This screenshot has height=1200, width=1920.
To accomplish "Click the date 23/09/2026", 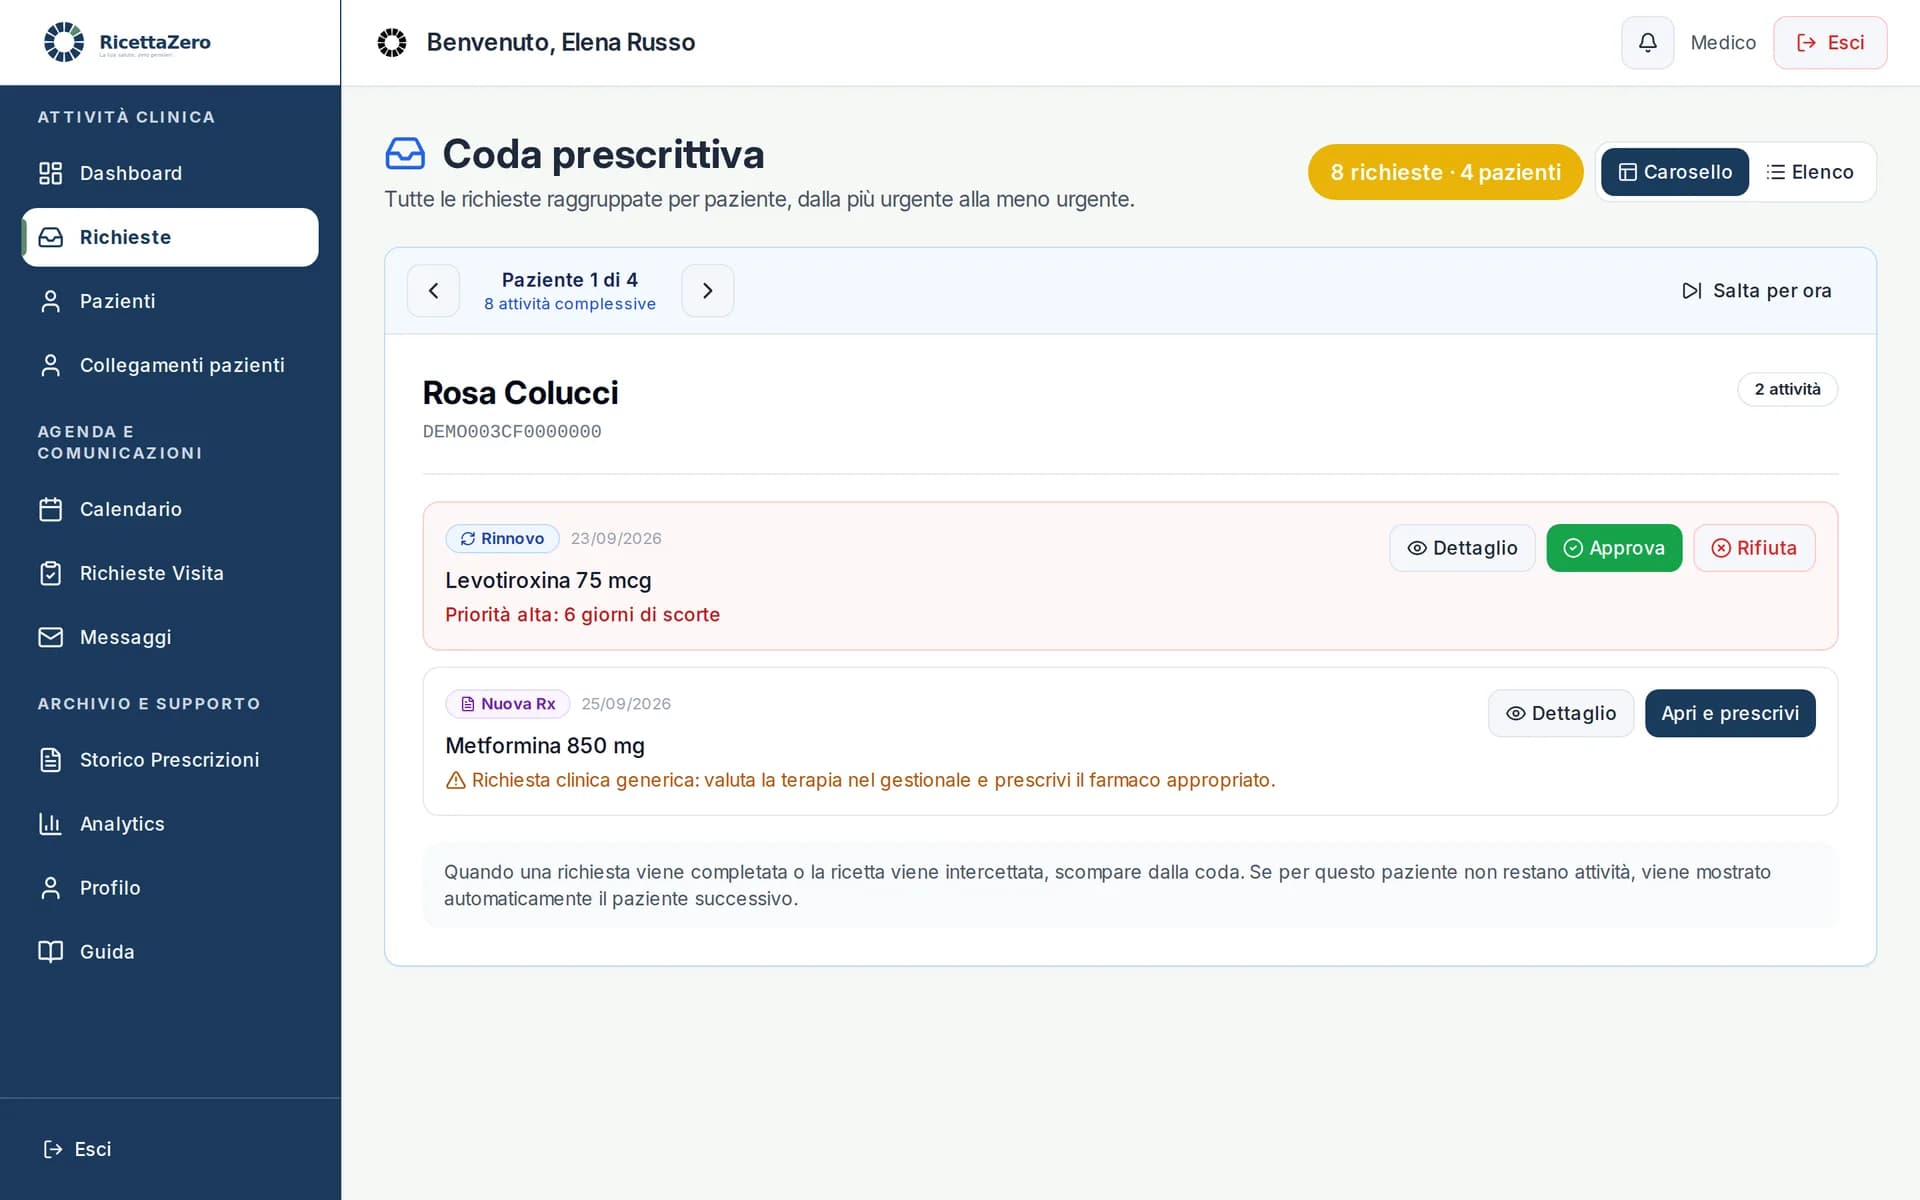I will coord(616,538).
